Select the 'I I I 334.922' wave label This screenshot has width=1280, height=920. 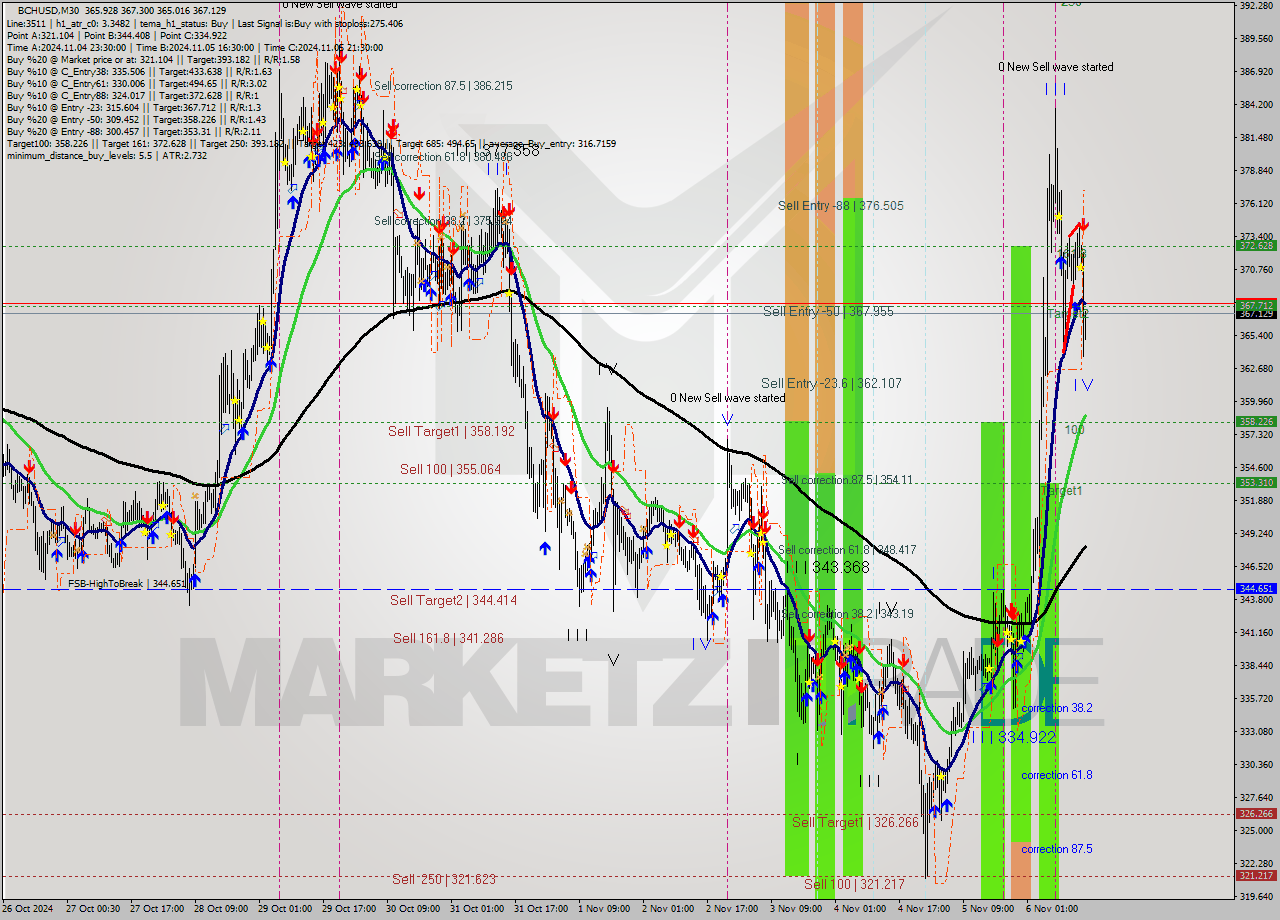(x=1012, y=737)
